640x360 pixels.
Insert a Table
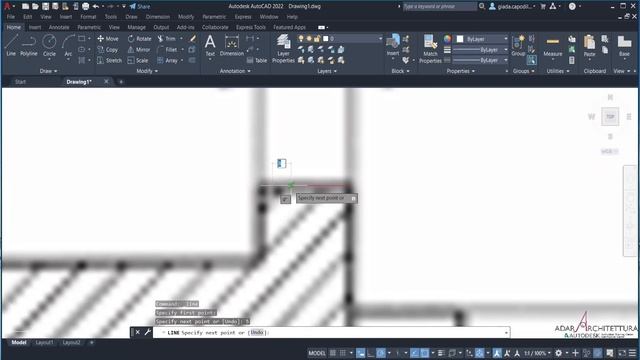(x=257, y=60)
